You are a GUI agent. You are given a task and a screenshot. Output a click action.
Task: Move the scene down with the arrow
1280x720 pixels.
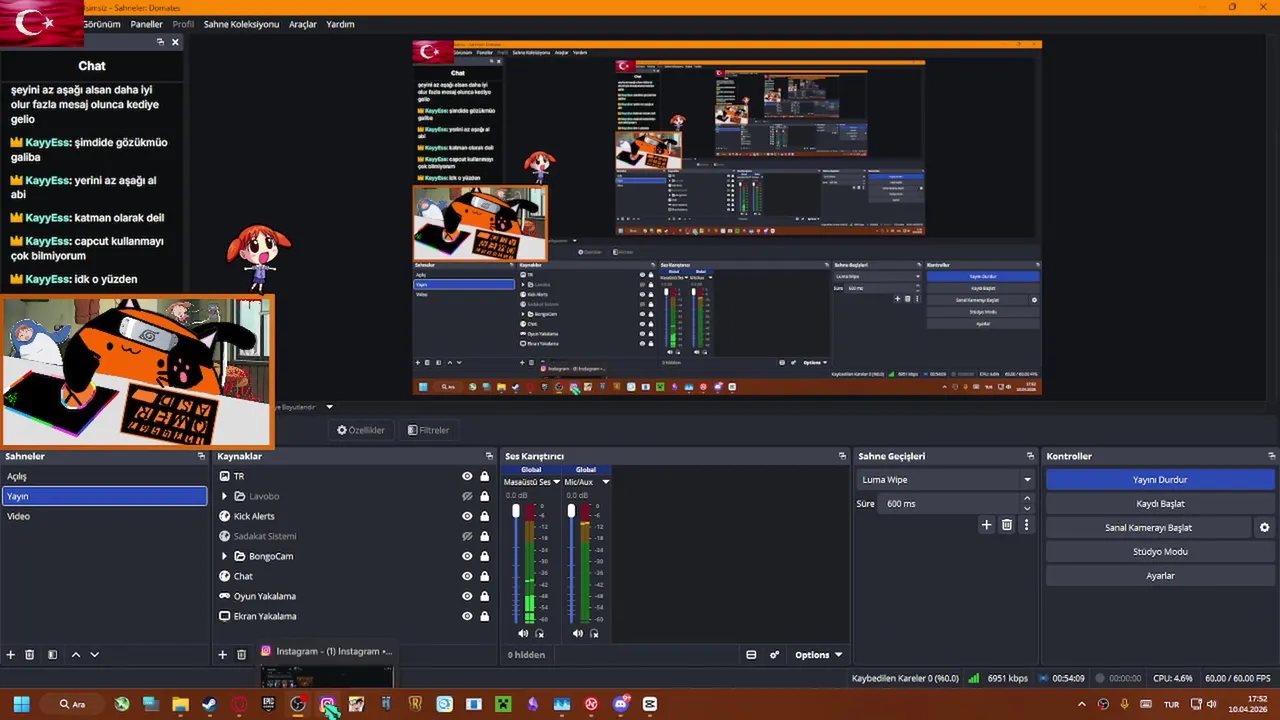pos(95,655)
